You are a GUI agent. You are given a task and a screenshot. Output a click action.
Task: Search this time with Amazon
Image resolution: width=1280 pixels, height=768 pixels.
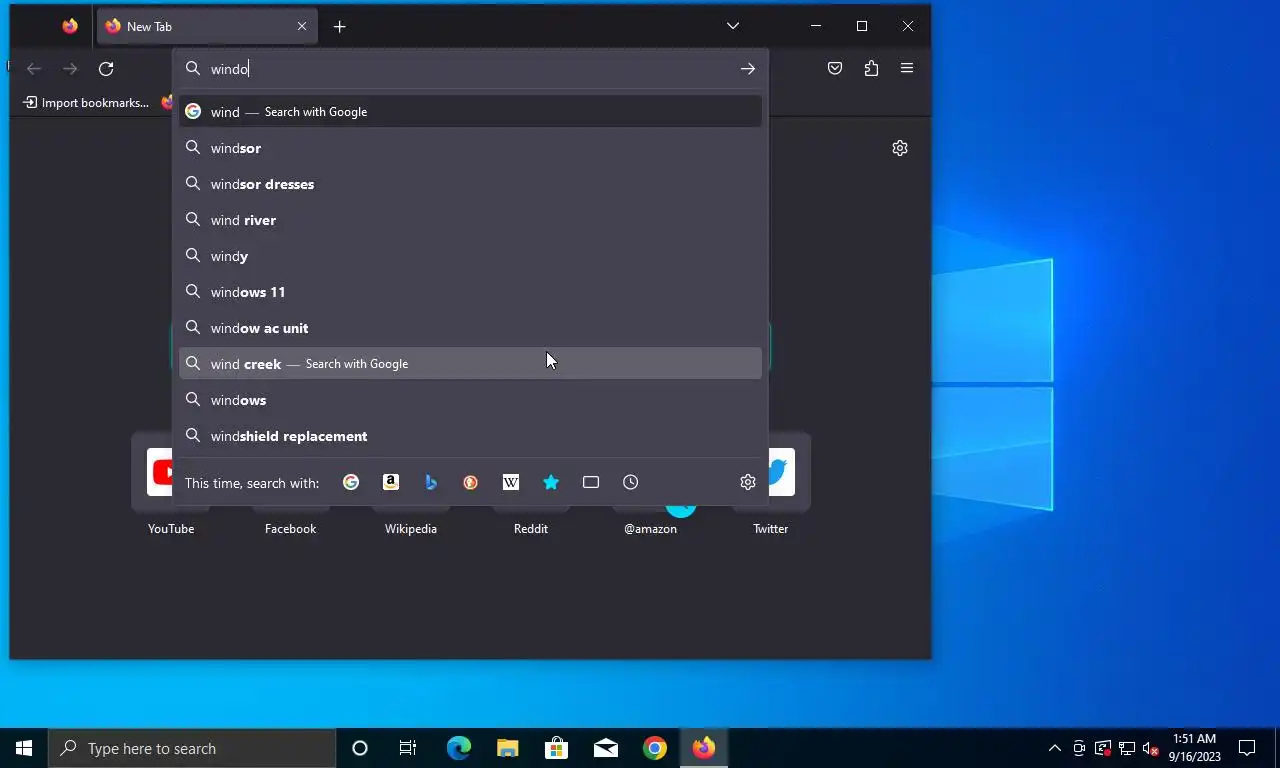[391, 482]
